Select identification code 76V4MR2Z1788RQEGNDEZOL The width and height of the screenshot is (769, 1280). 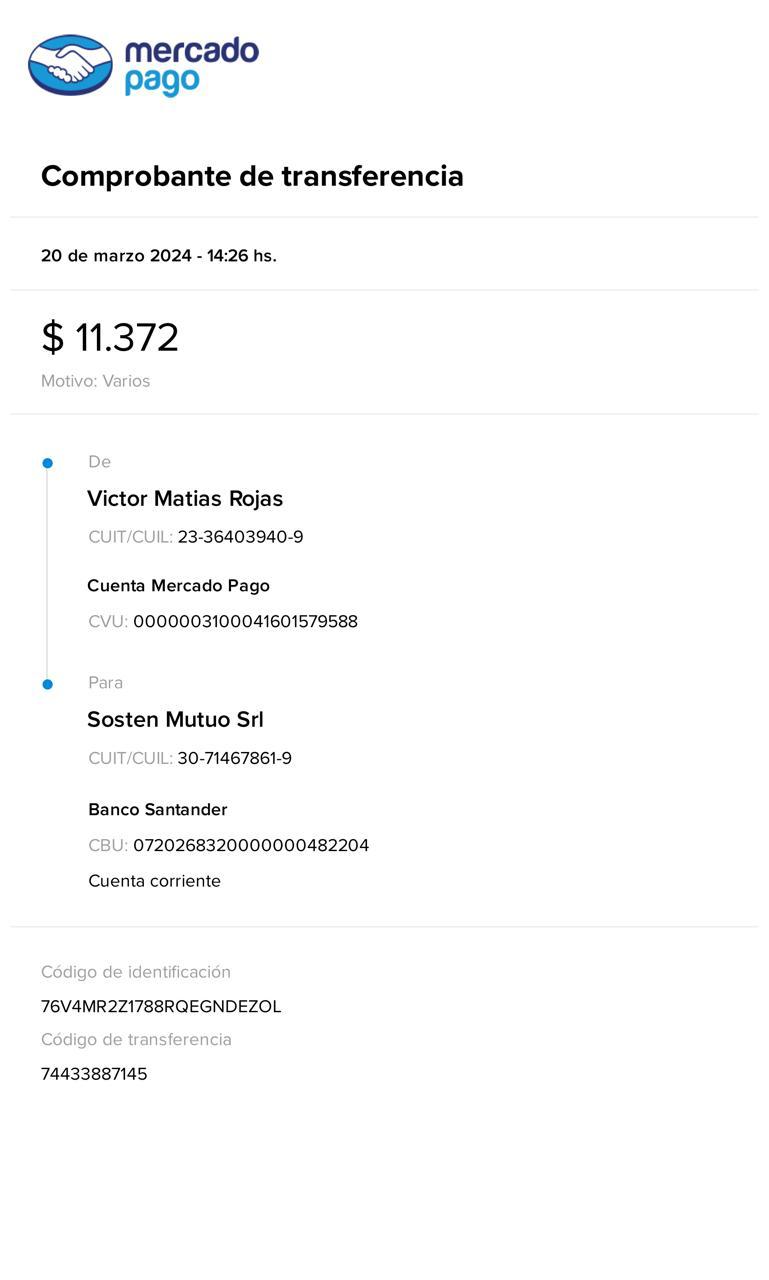click(x=161, y=1006)
